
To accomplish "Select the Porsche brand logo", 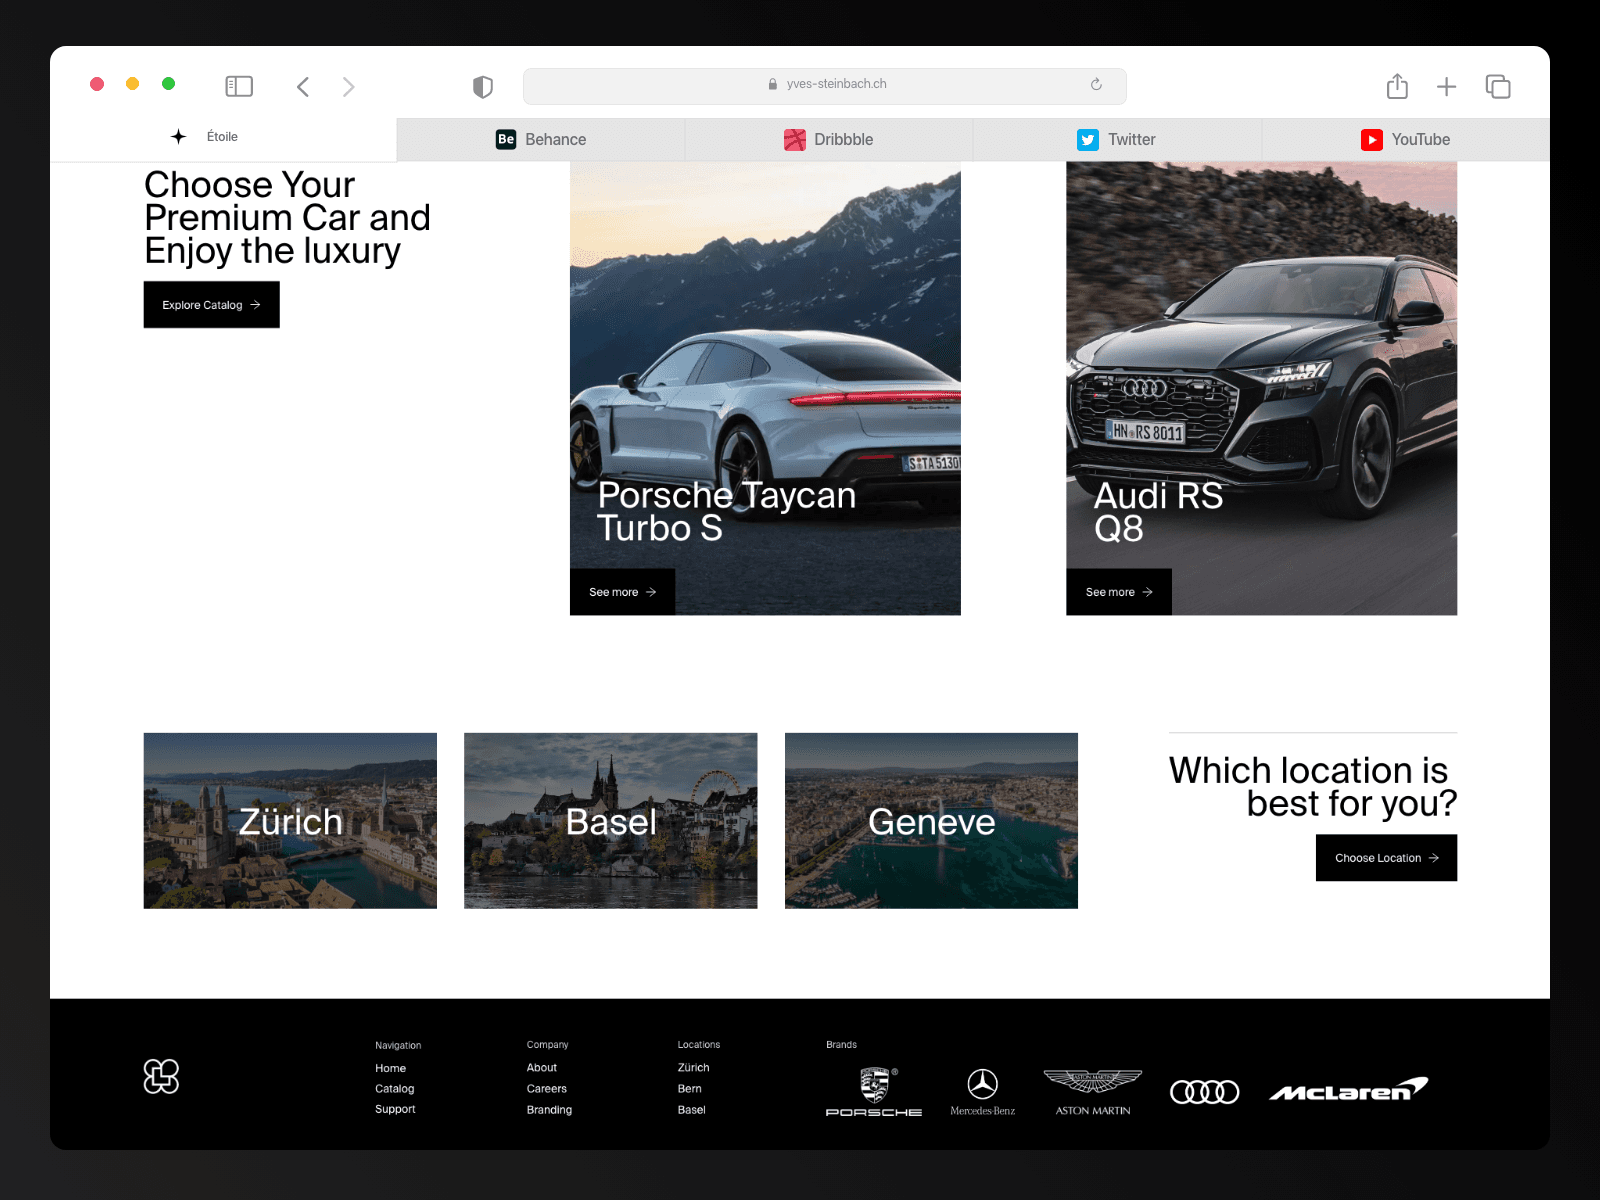I will point(874,1092).
